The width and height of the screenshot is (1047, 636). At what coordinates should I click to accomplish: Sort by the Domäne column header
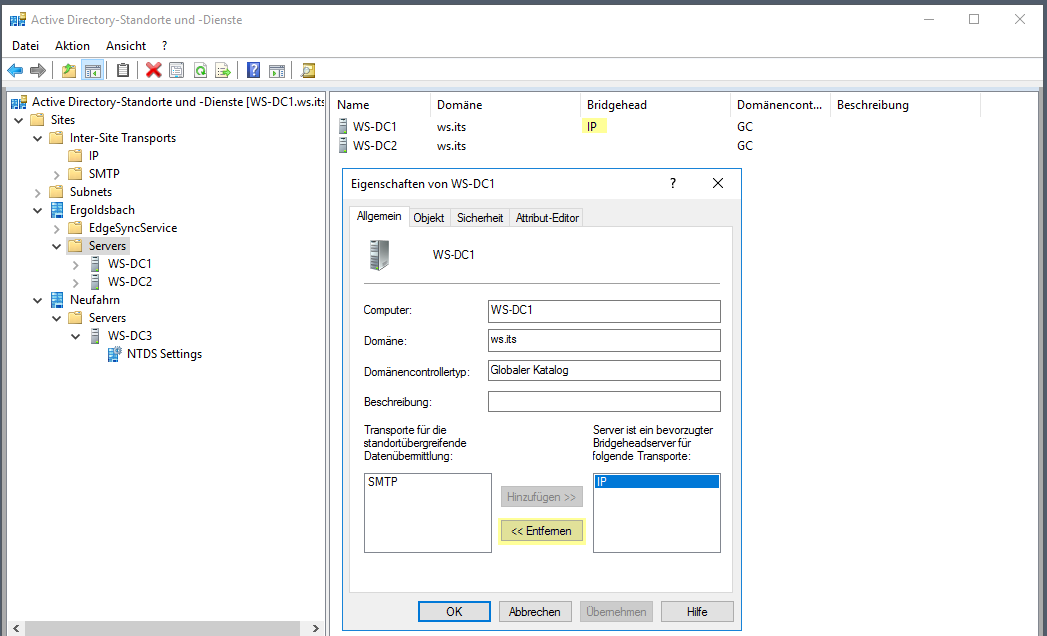[x=505, y=105]
